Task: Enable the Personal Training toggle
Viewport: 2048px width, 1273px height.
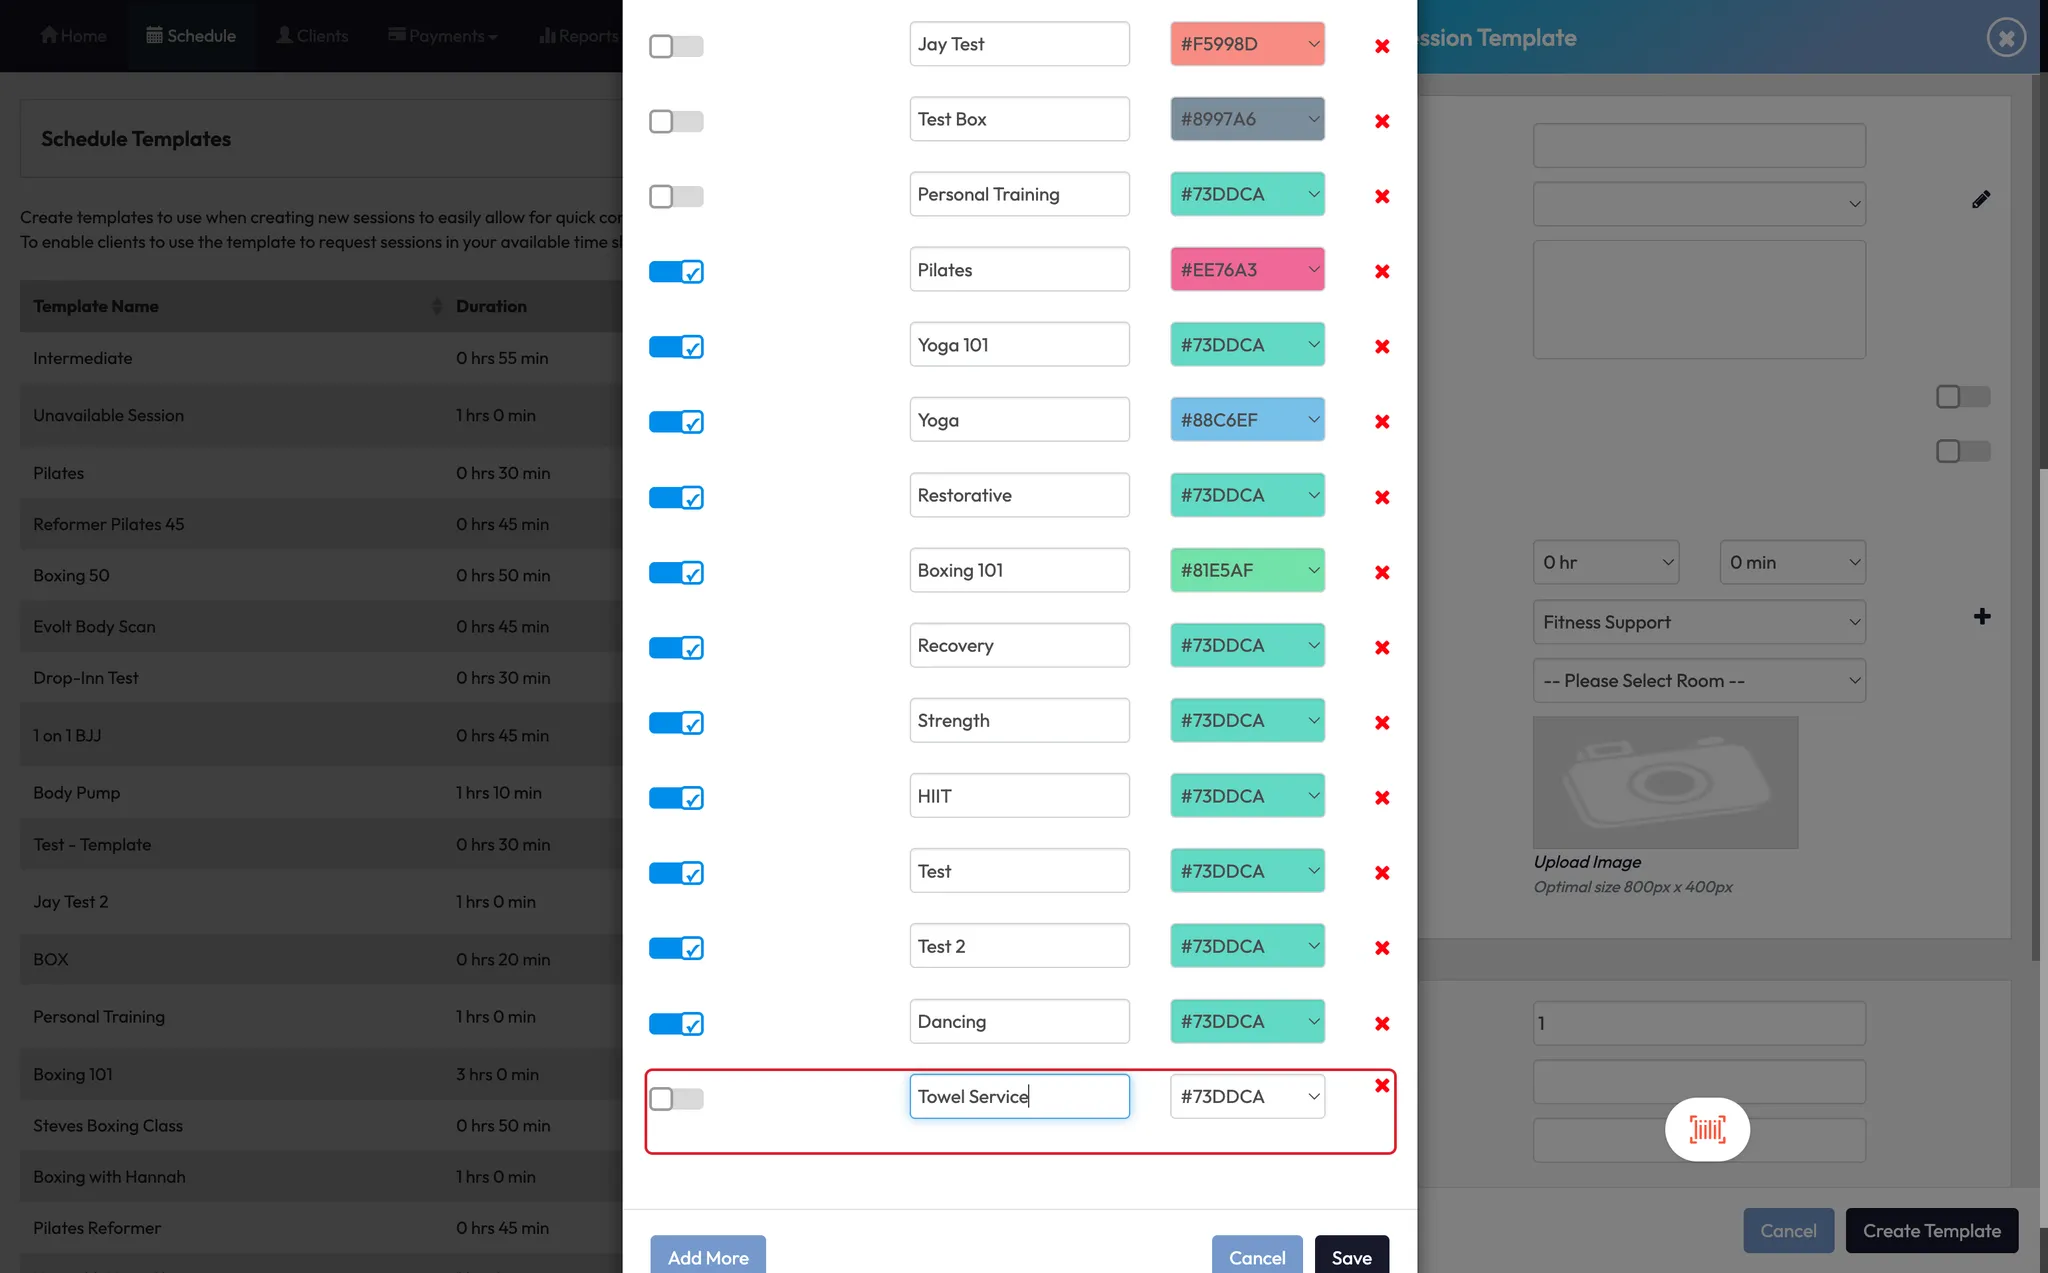Action: (676, 196)
